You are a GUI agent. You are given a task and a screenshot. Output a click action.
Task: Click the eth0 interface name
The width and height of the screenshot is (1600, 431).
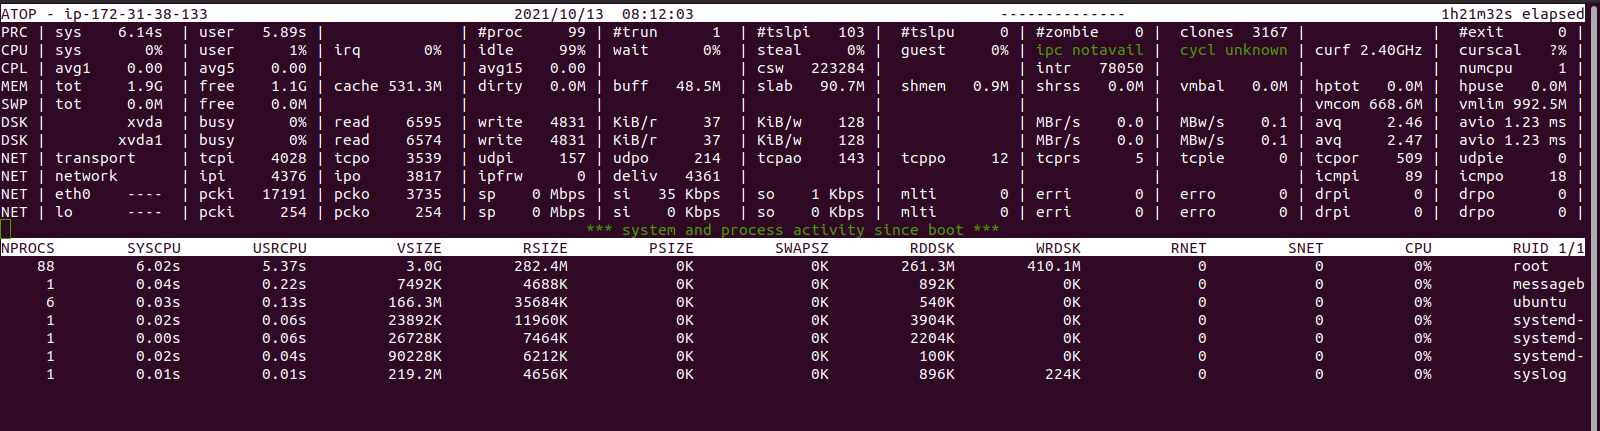click(73, 194)
